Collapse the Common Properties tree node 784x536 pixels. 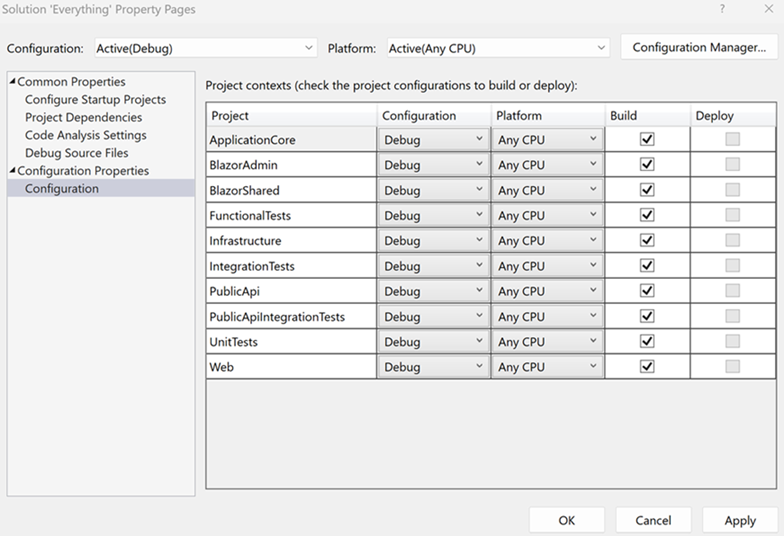pyautogui.click(x=12, y=82)
